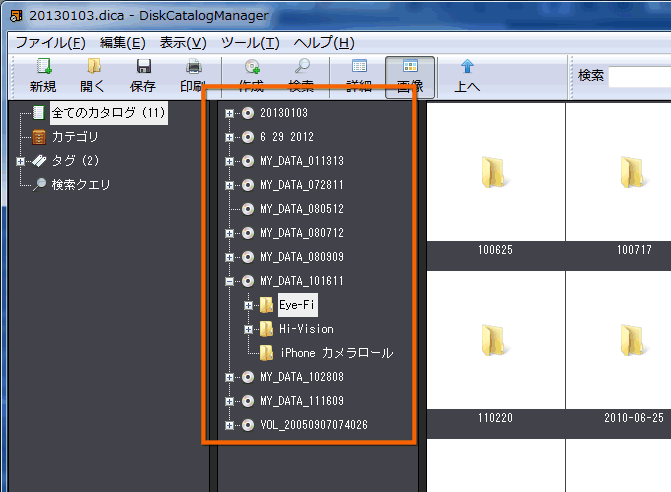
Task: Click the 検索 magnifier toolbar icon
Action: [x=302, y=66]
